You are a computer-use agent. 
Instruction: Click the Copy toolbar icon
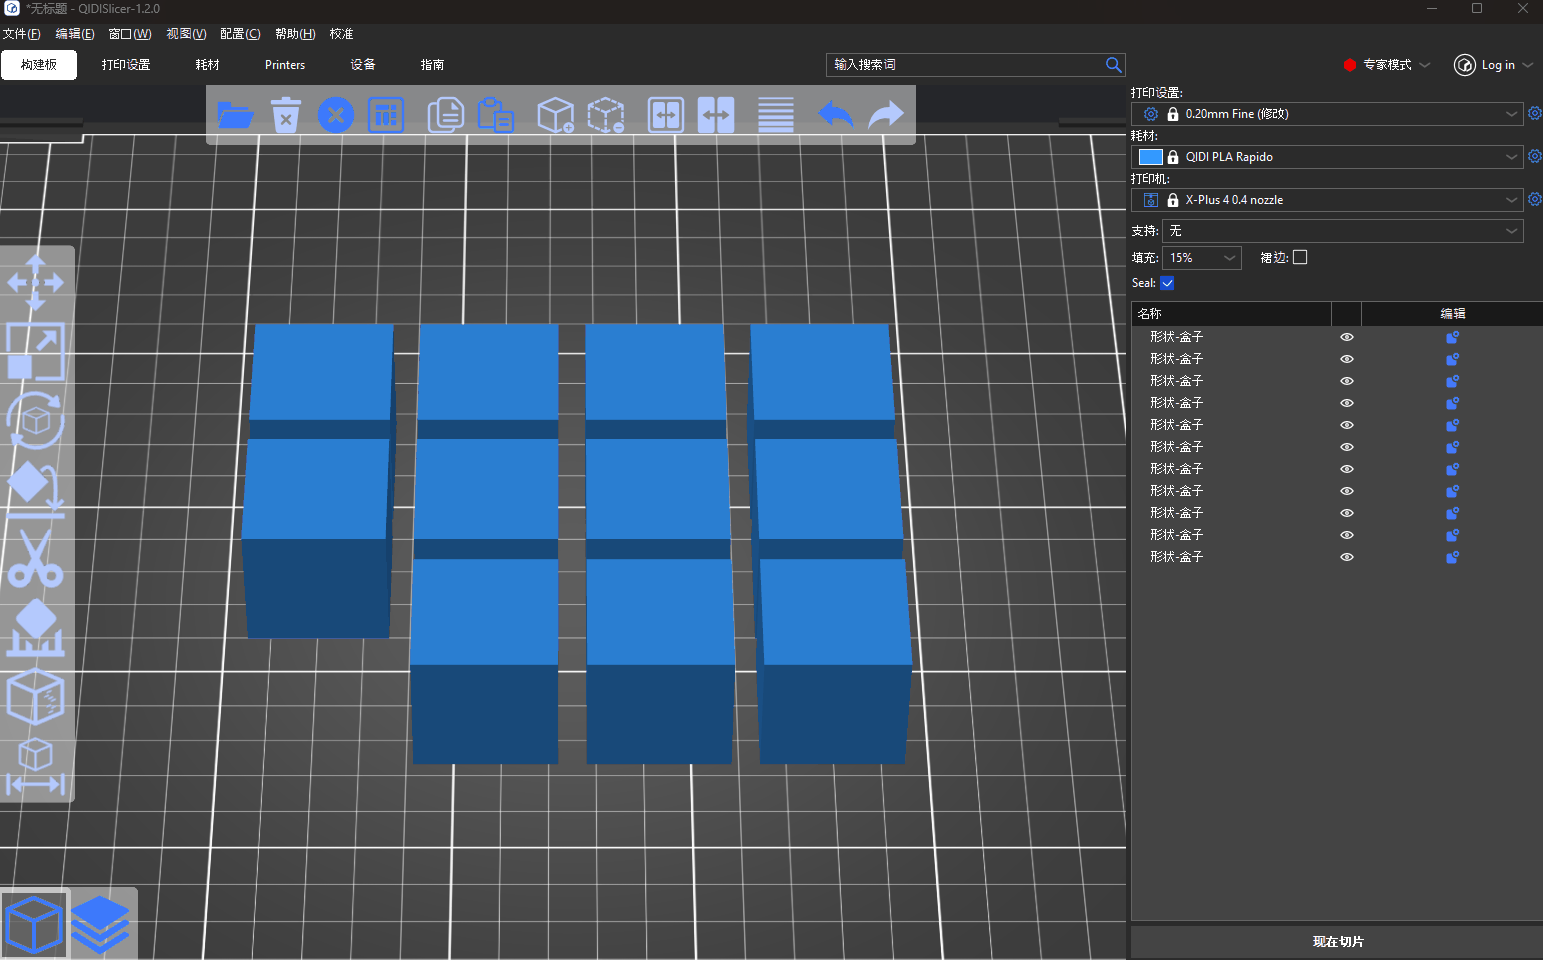tap(445, 115)
